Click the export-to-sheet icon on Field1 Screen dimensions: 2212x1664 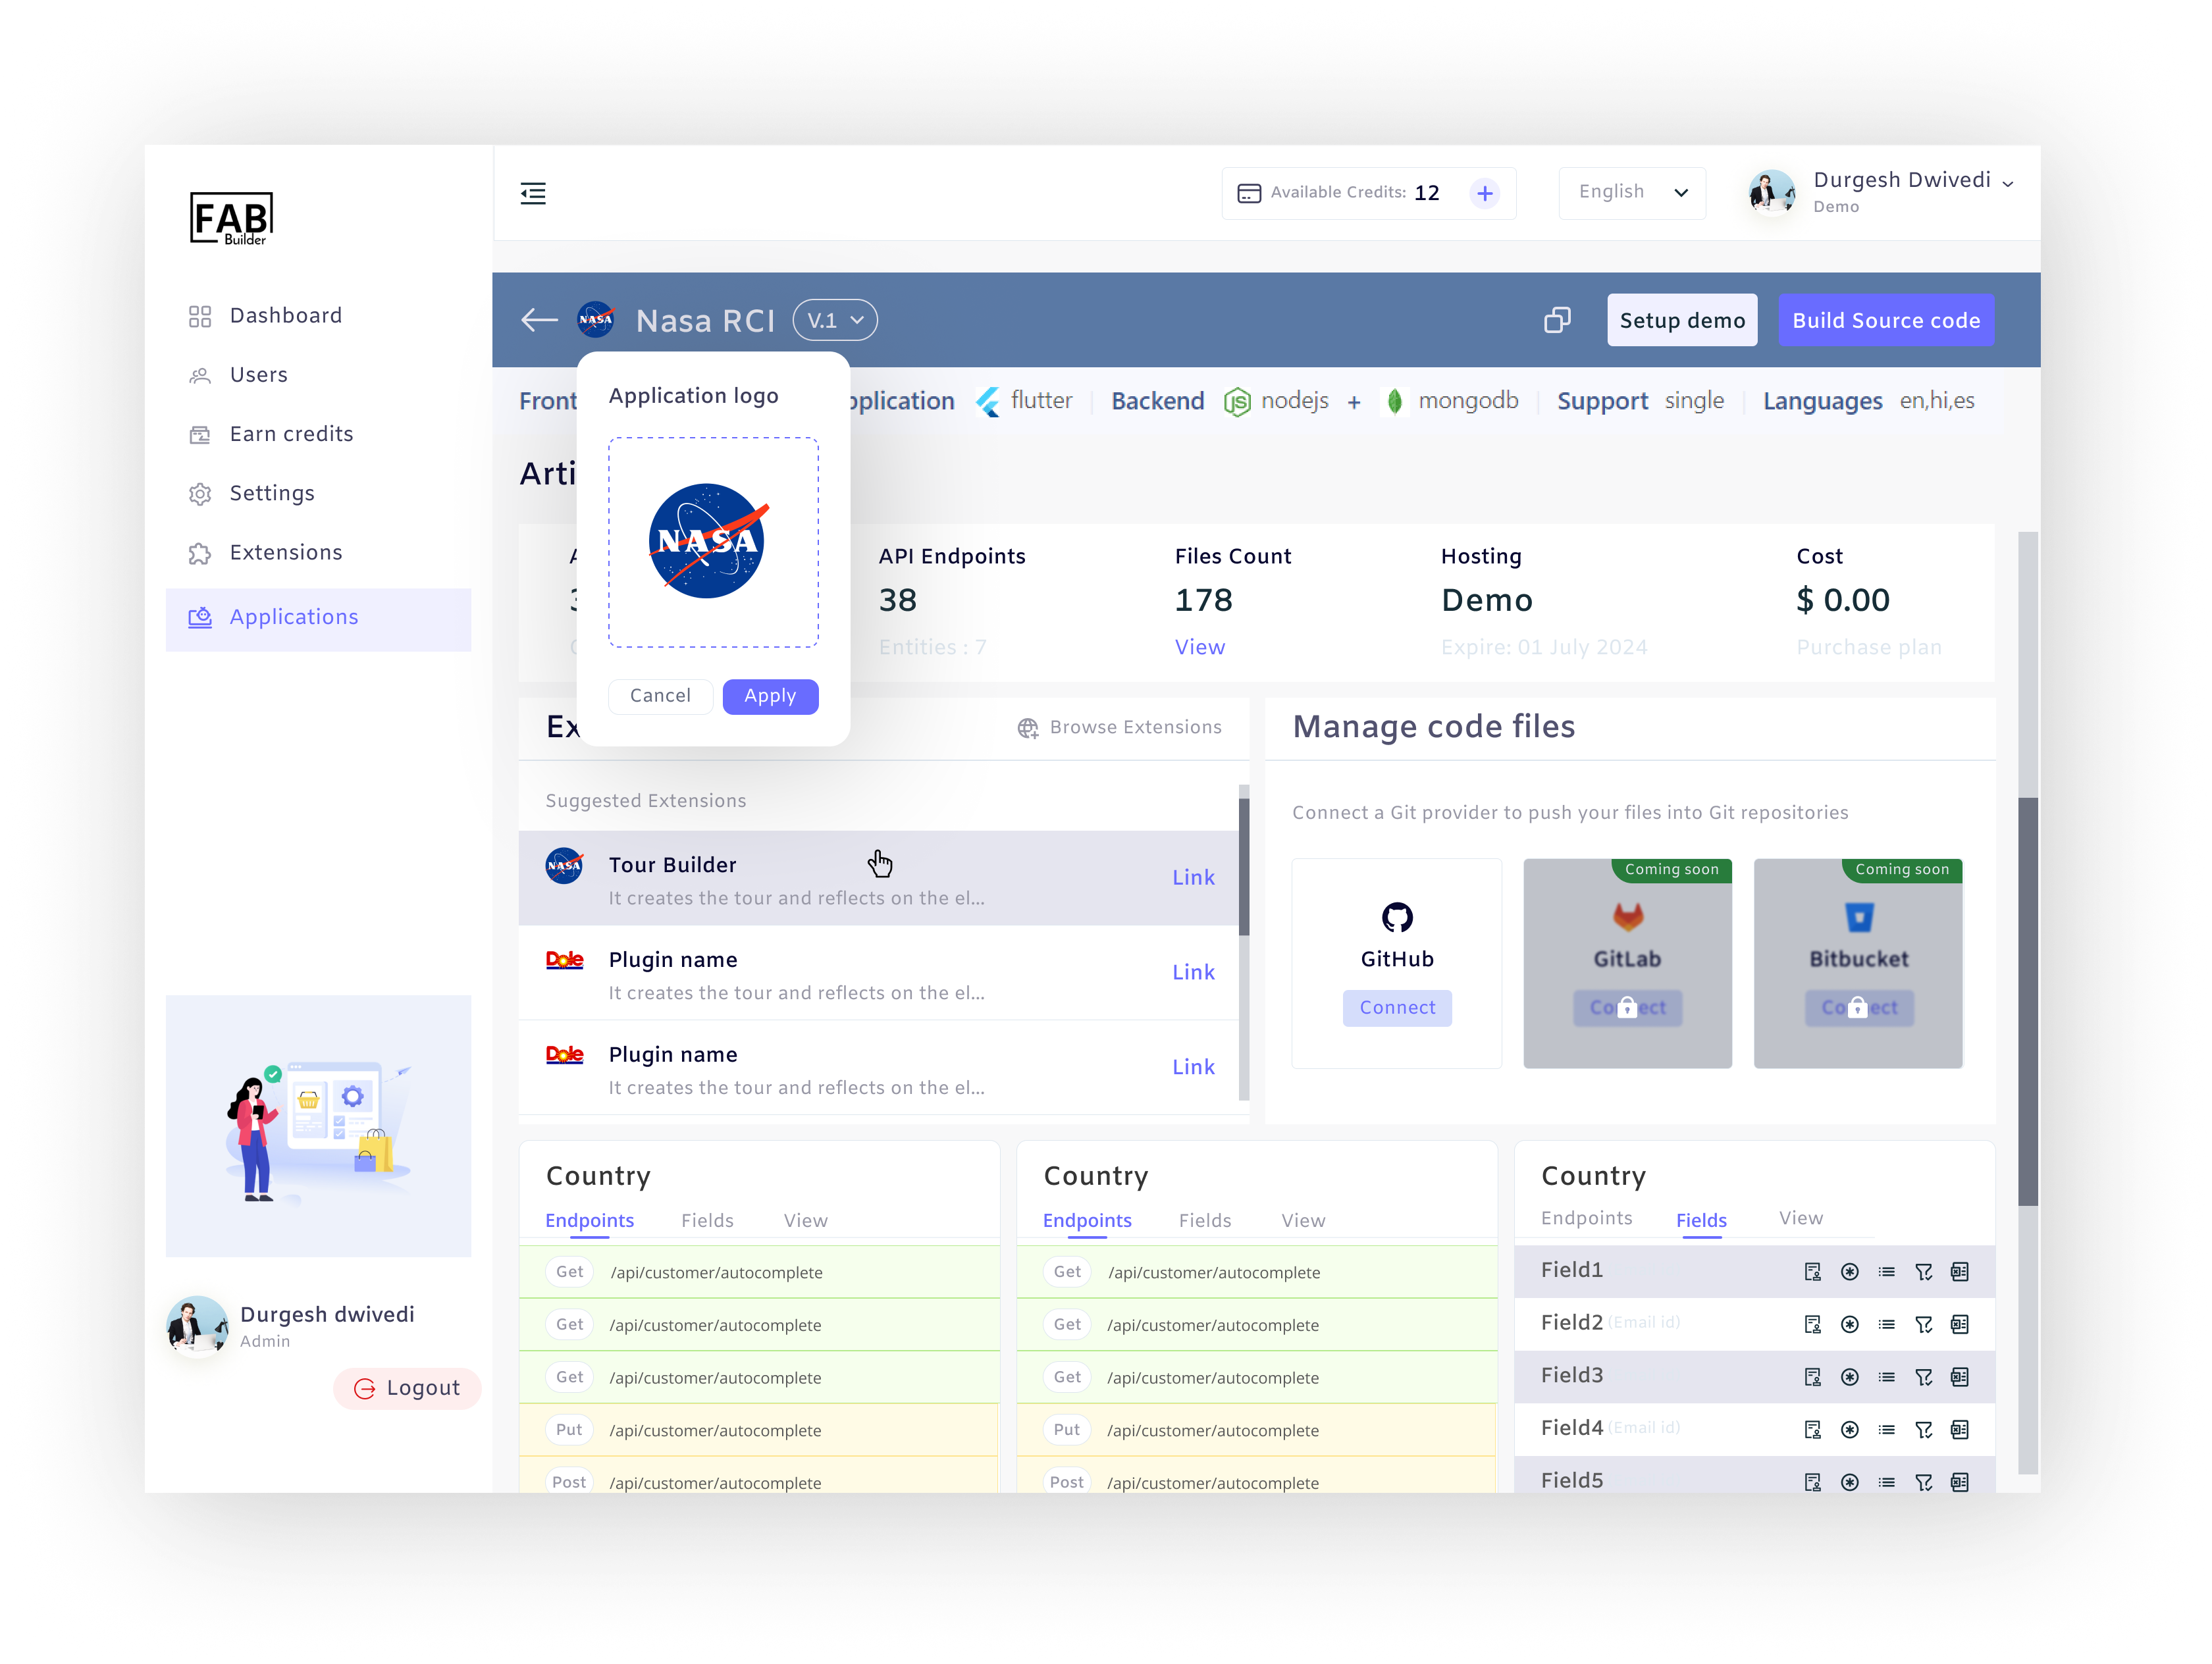1960,1271
